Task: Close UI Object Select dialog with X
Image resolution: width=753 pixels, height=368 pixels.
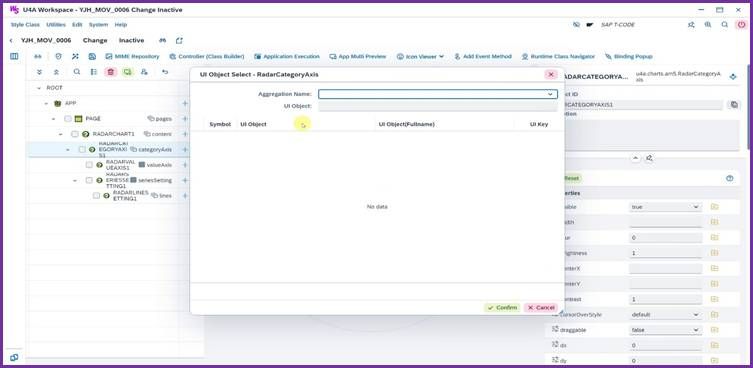Action: coord(551,74)
